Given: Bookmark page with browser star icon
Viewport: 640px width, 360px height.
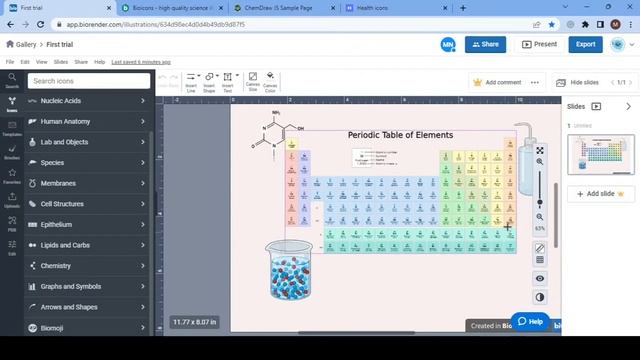Looking at the screenshot, I should coord(551,24).
